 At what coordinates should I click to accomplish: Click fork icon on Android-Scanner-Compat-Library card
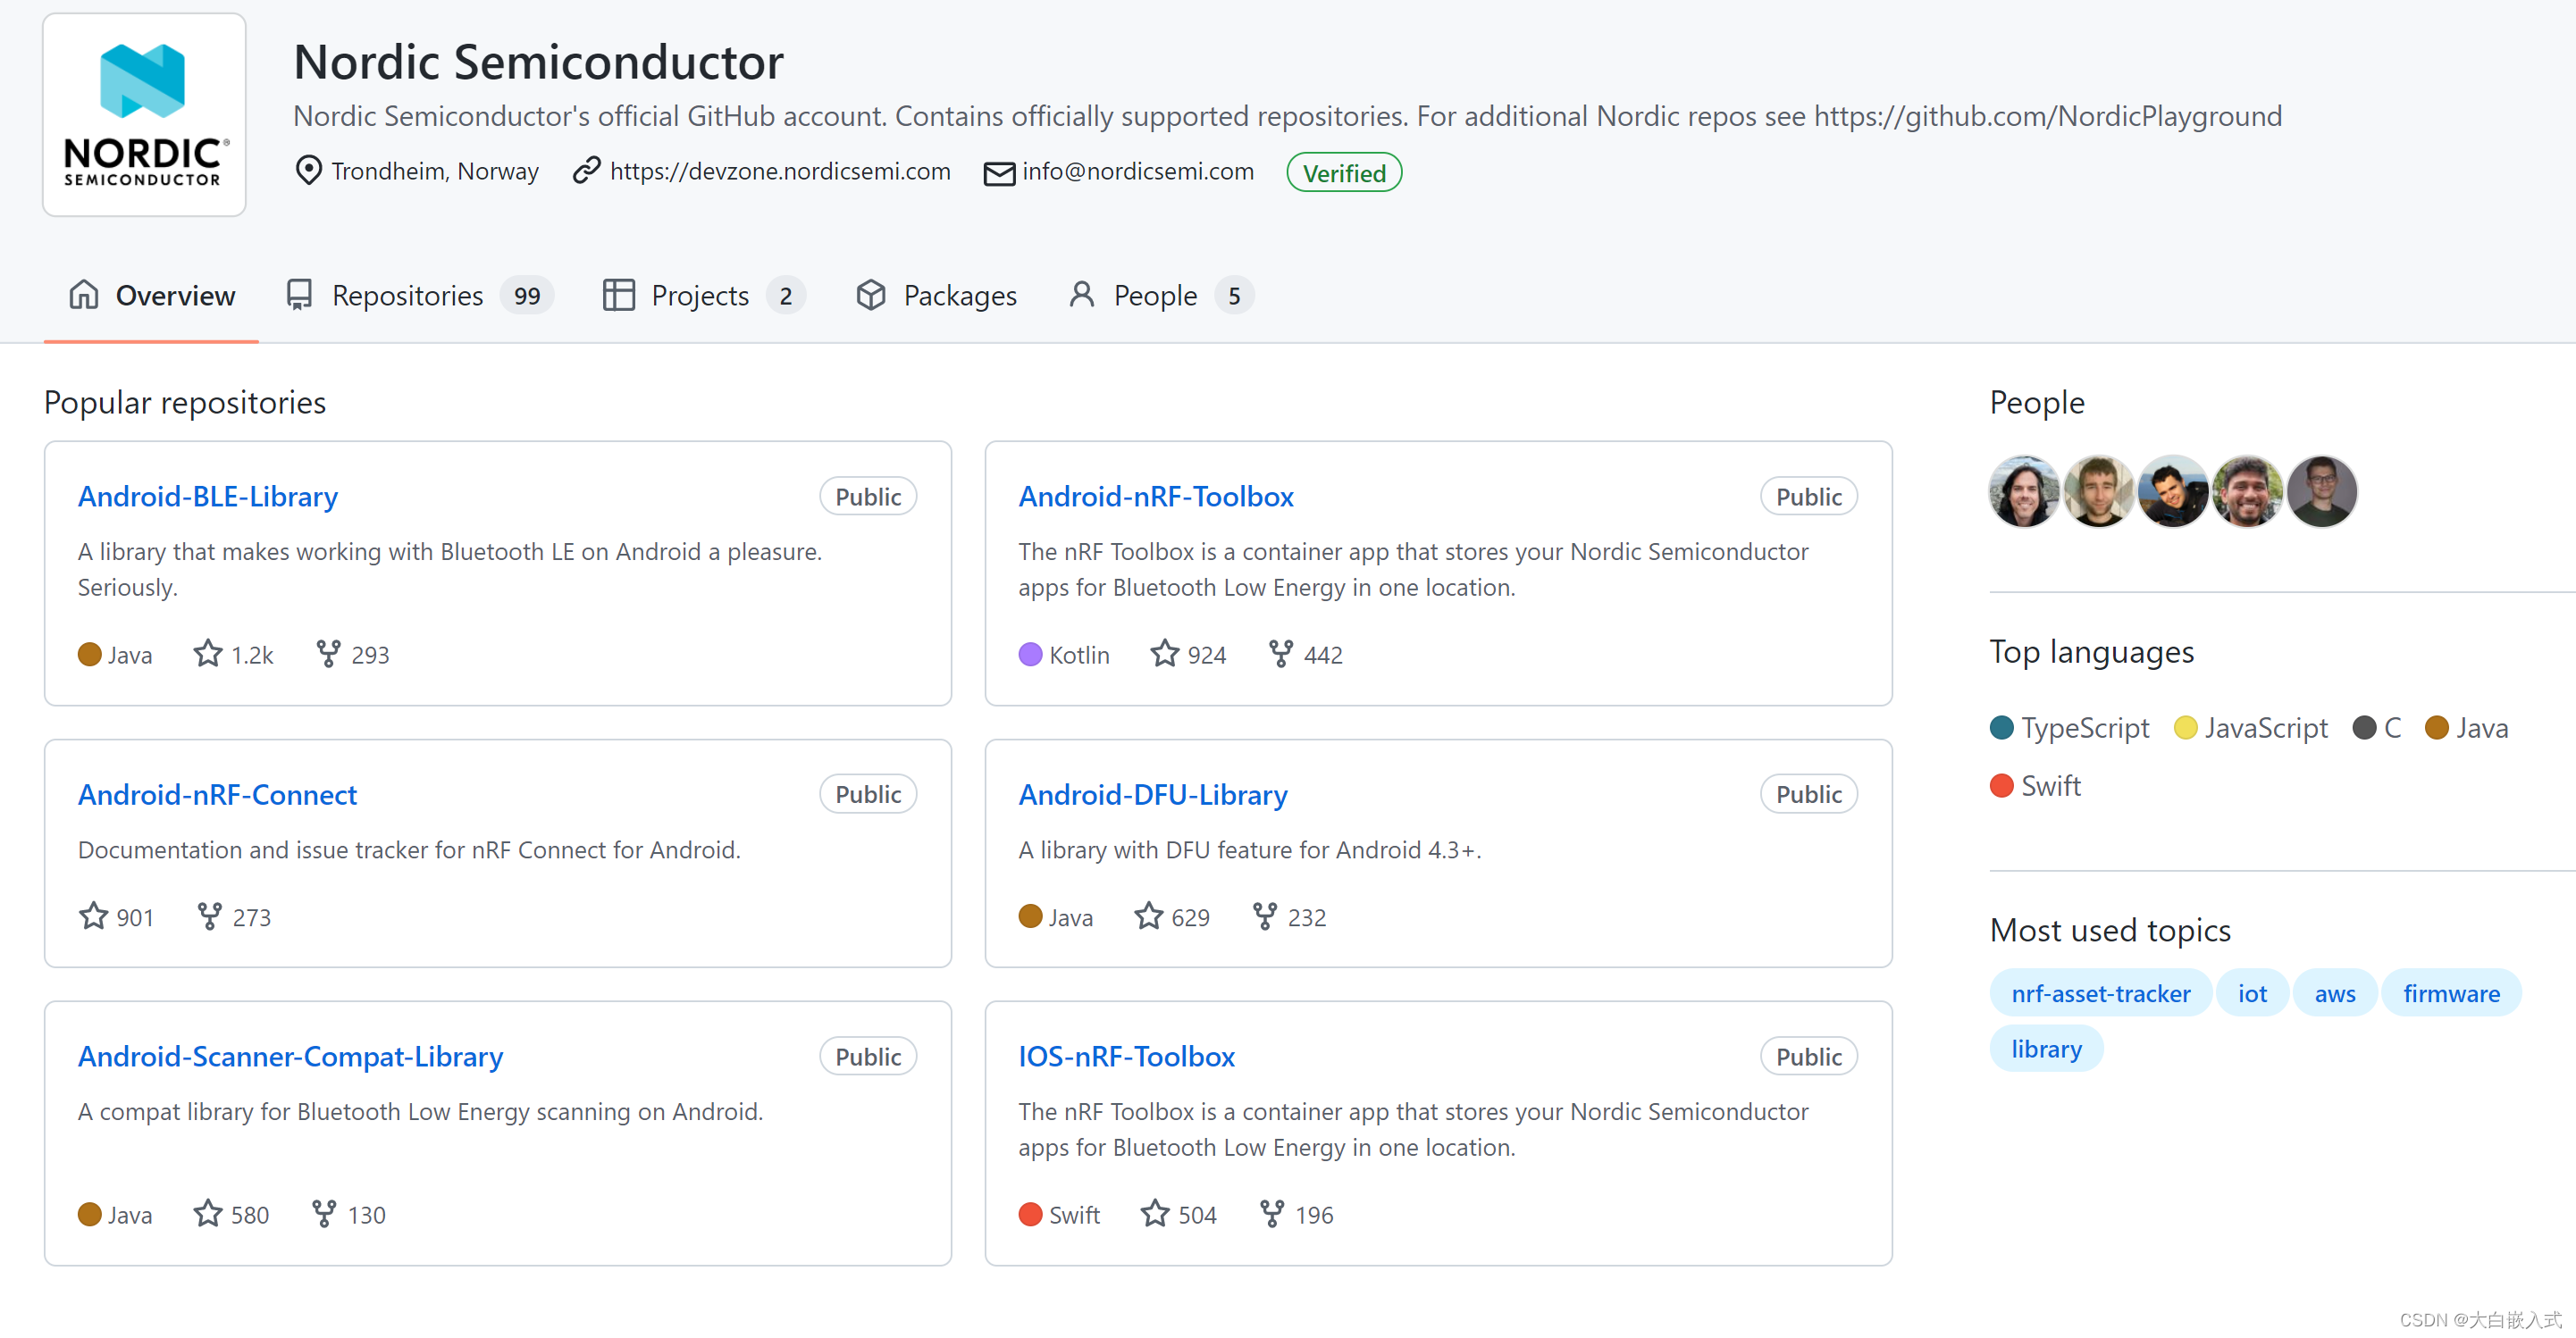coord(323,1214)
